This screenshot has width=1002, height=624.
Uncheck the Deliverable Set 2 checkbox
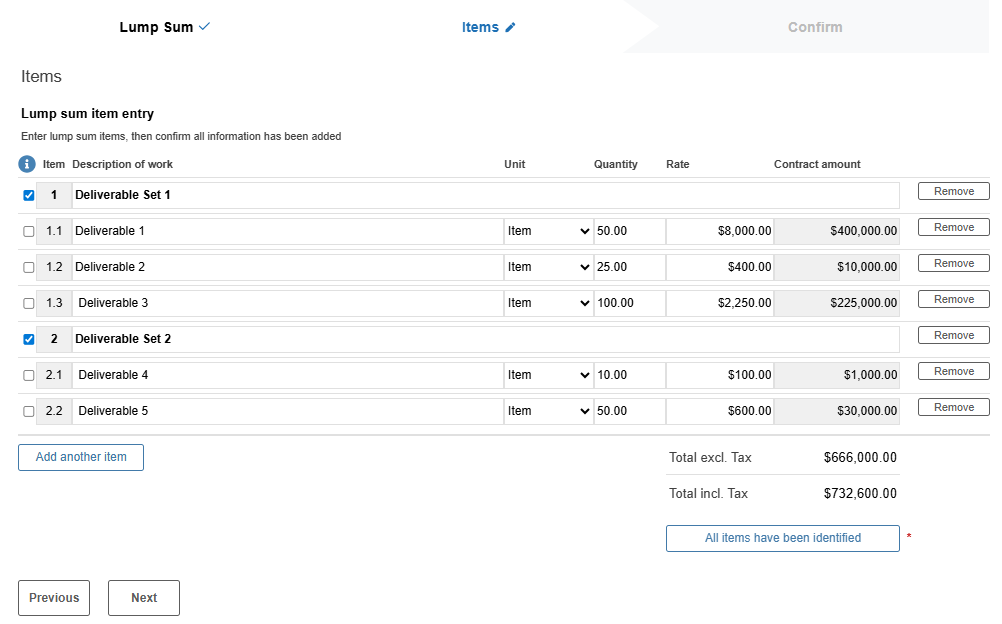(x=29, y=339)
